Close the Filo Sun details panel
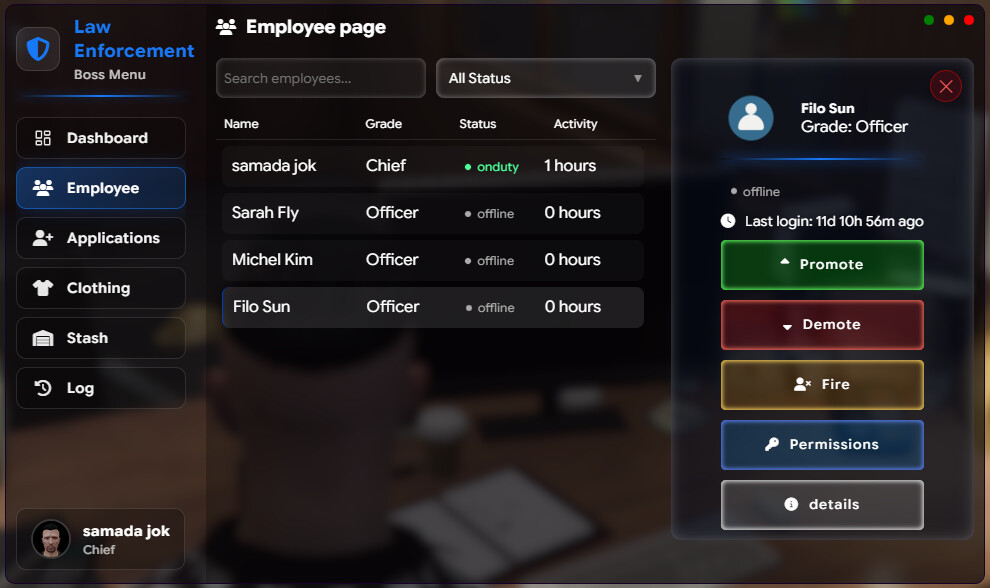Screen dimensions: 990x588 [x=946, y=86]
